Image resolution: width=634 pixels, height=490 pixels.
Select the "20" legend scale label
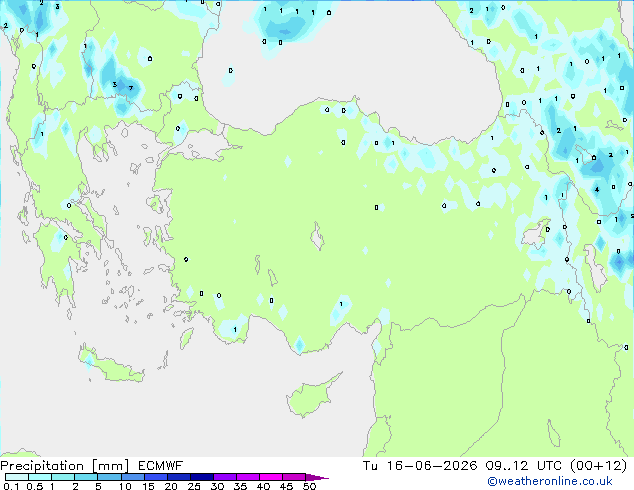point(171,486)
